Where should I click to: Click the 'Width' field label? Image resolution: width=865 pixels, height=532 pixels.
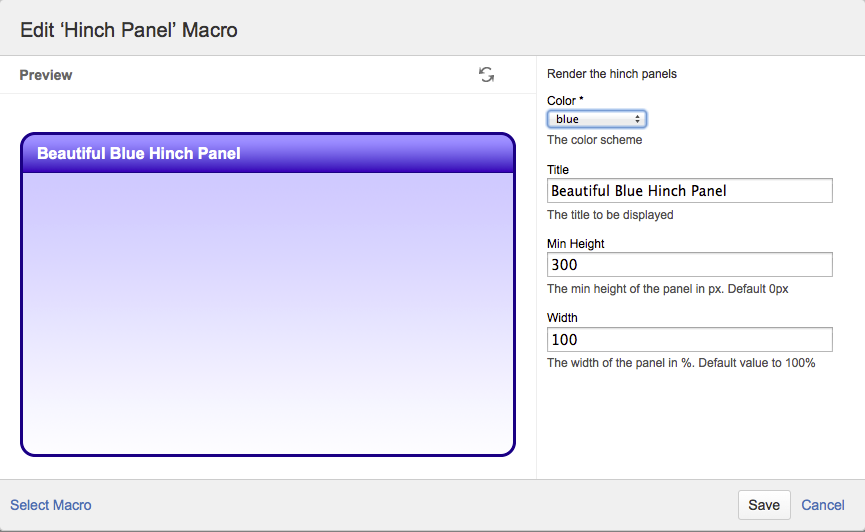pyautogui.click(x=562, y=318)
